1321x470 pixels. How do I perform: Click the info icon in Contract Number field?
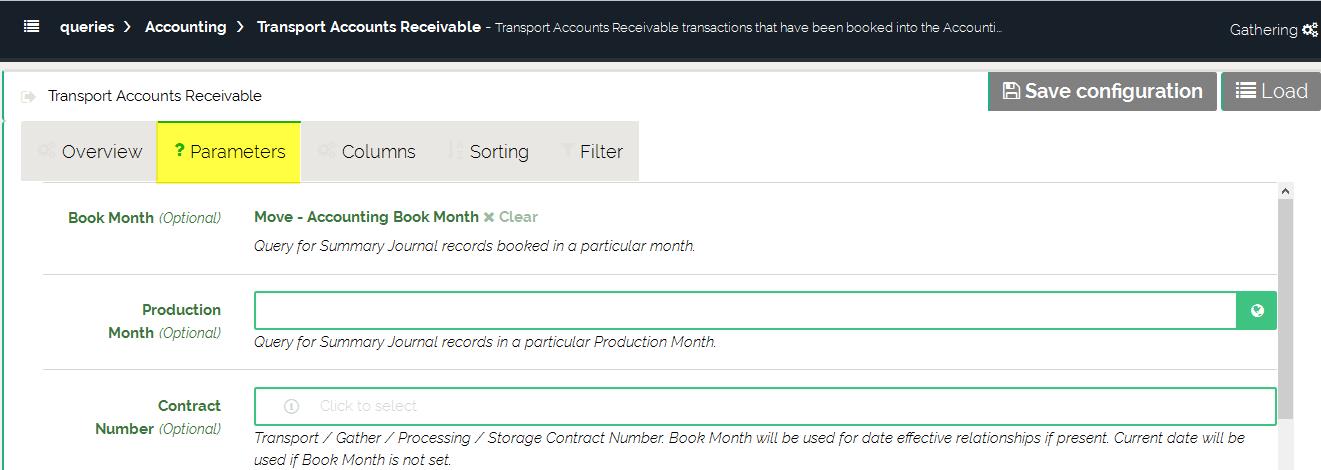point(291,406)
